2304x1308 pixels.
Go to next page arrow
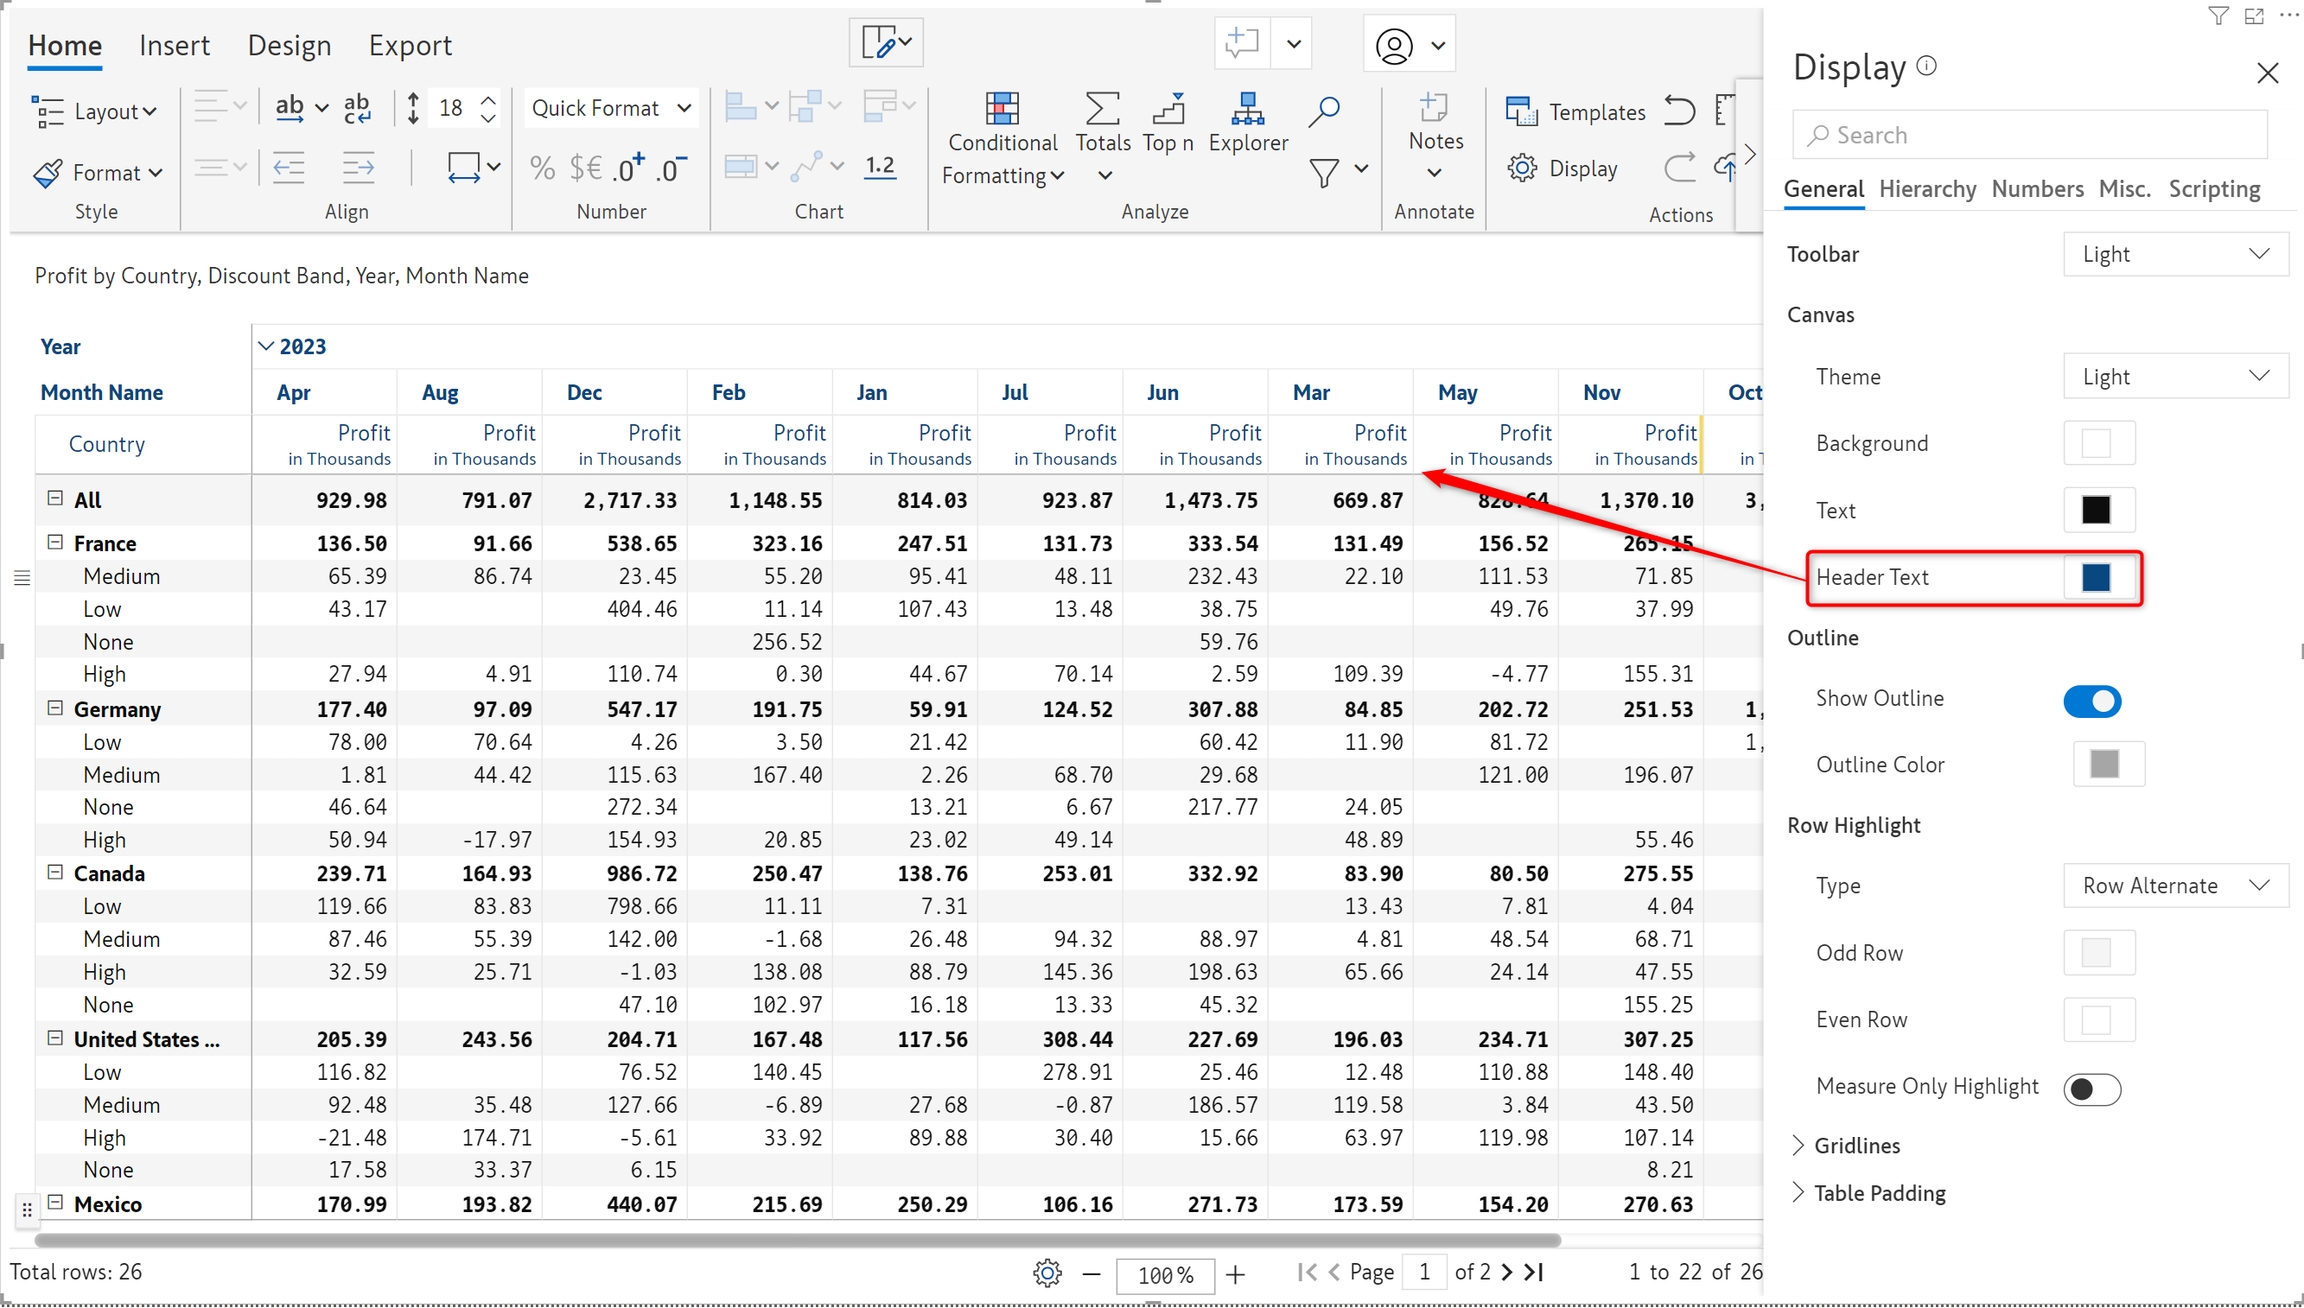tap(1507, 1272)
